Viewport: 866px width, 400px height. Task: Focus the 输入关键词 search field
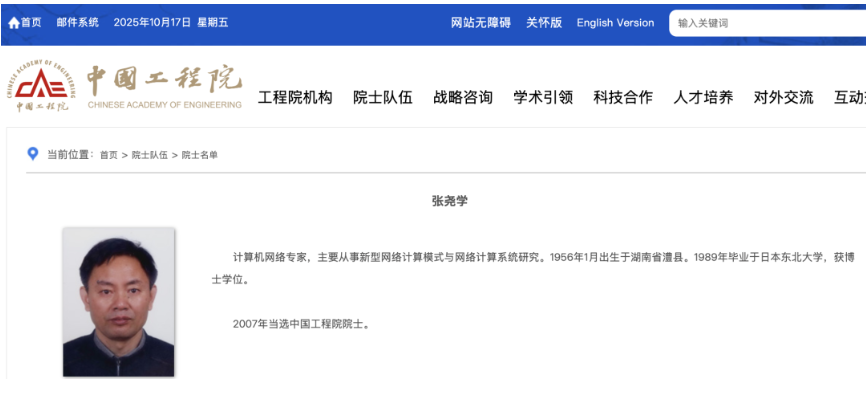tap(765, 23)
